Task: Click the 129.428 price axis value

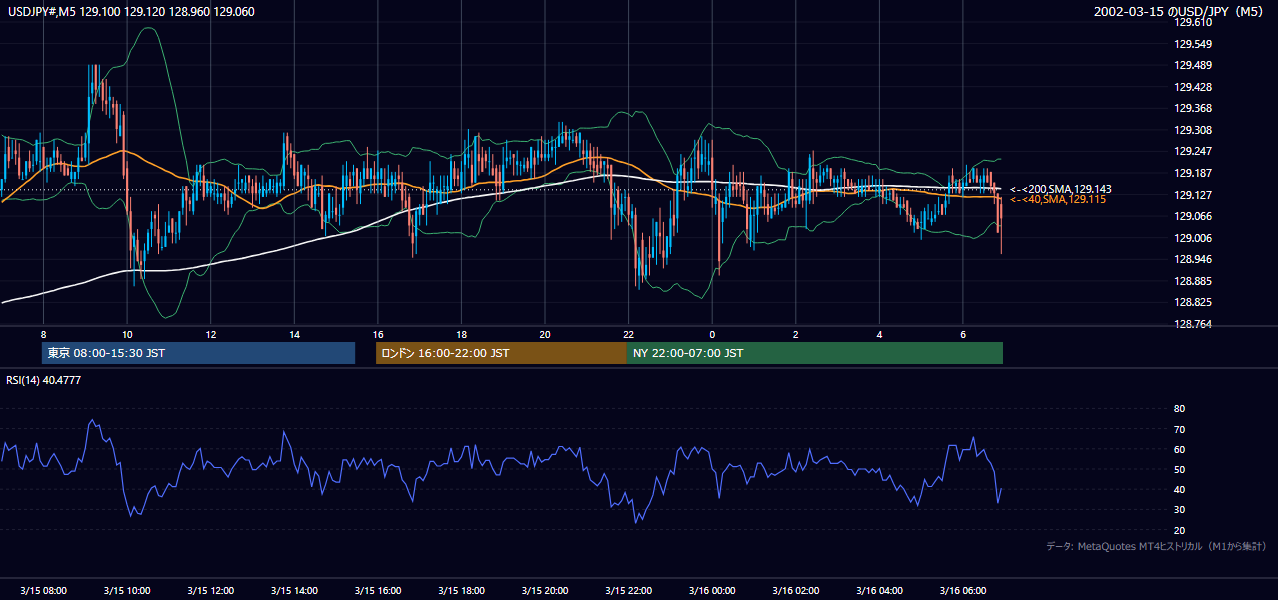Action: 1193,88
